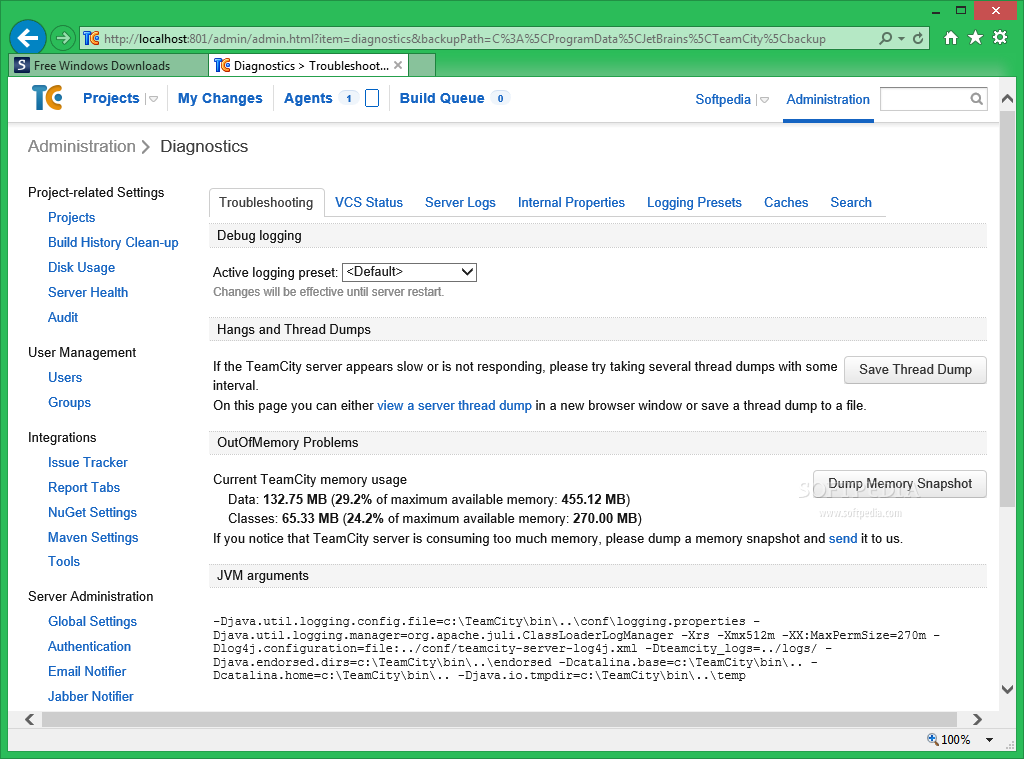Open the Build Queue link
1024x759 pixels.
click(442, 98)
